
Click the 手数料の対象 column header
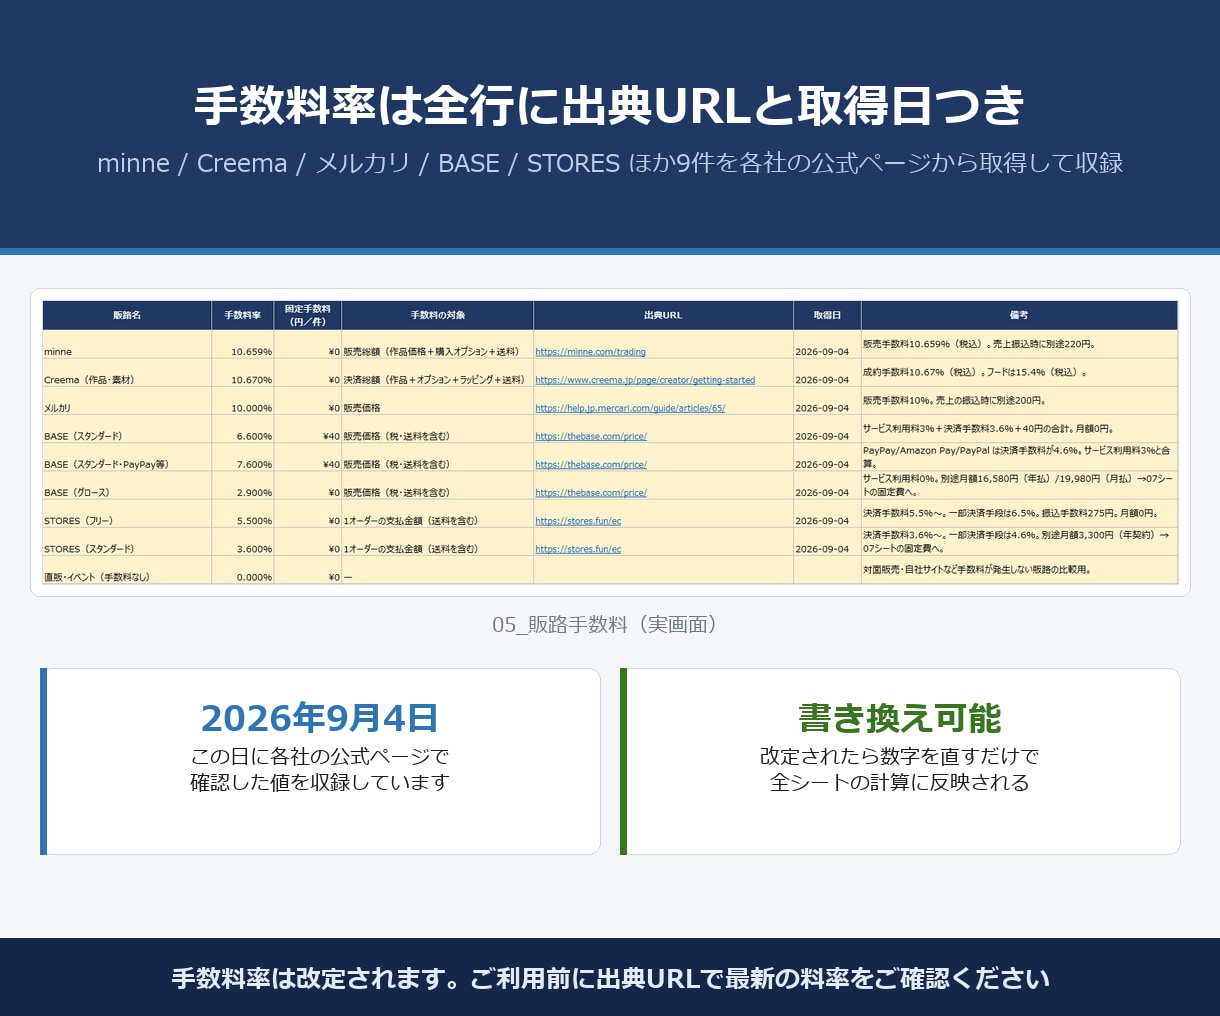click(438, 315)
